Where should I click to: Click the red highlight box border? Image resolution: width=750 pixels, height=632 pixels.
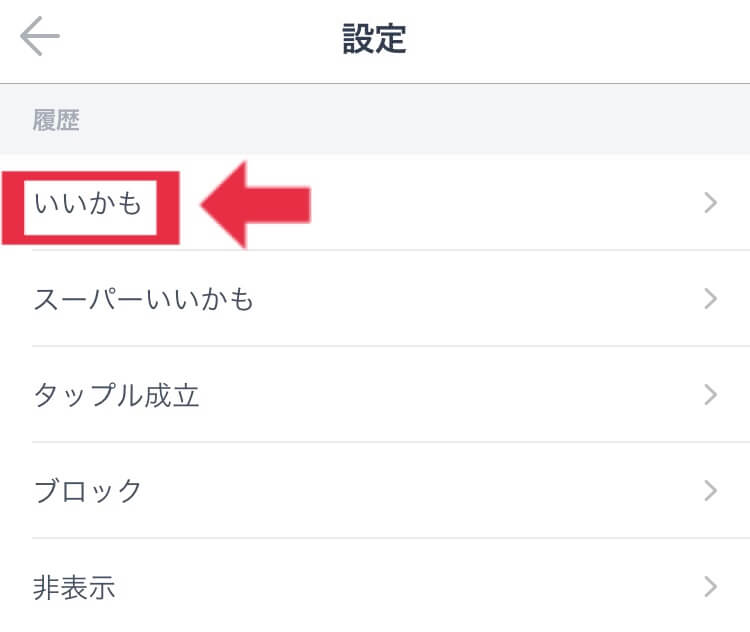tap(168, 206)
